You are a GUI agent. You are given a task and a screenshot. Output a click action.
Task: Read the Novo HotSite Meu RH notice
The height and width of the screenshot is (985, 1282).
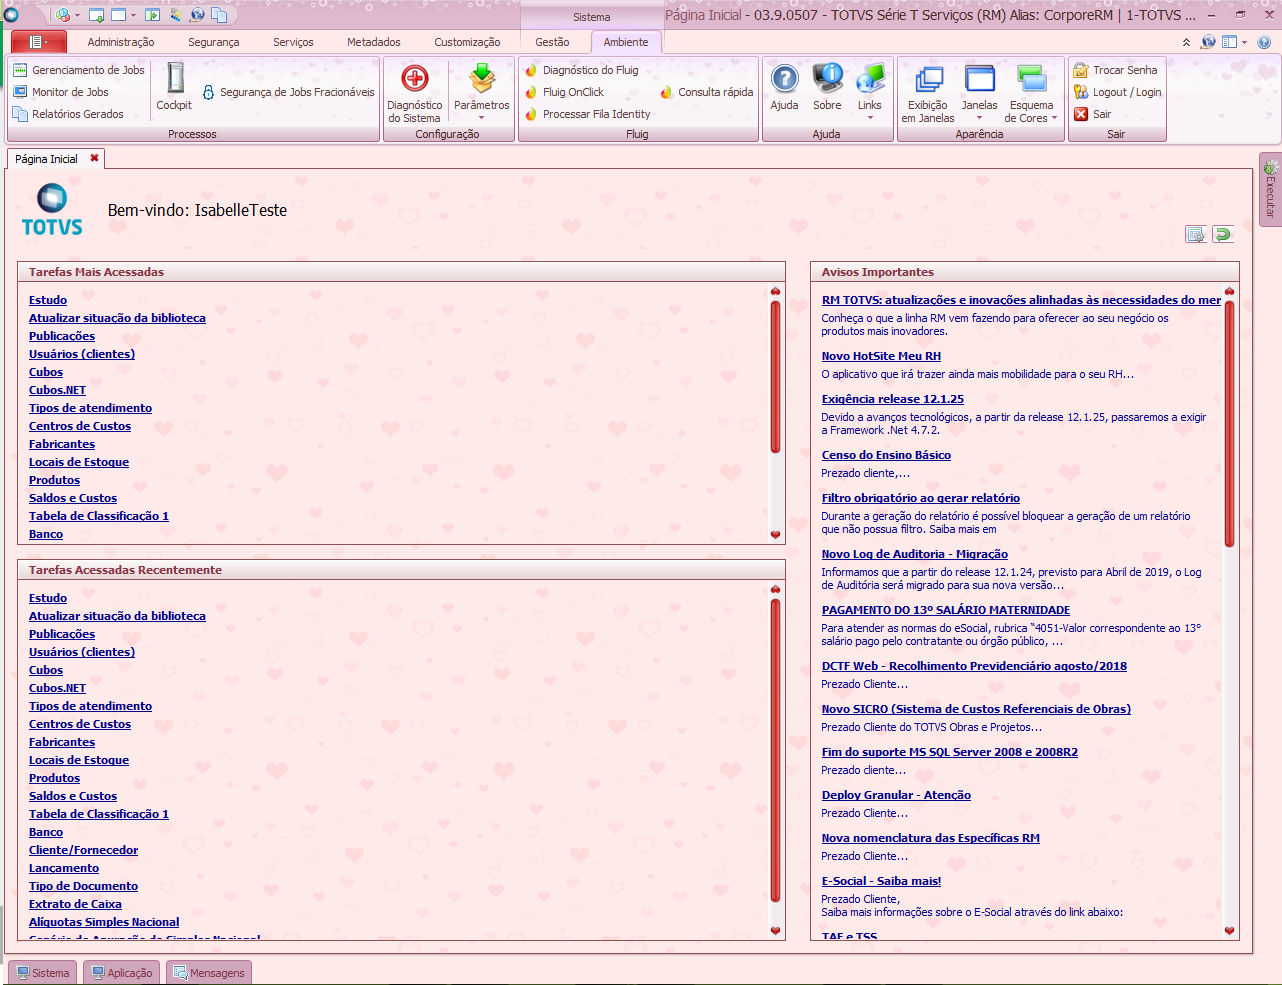pyautogui.click(x=881, y=356)
